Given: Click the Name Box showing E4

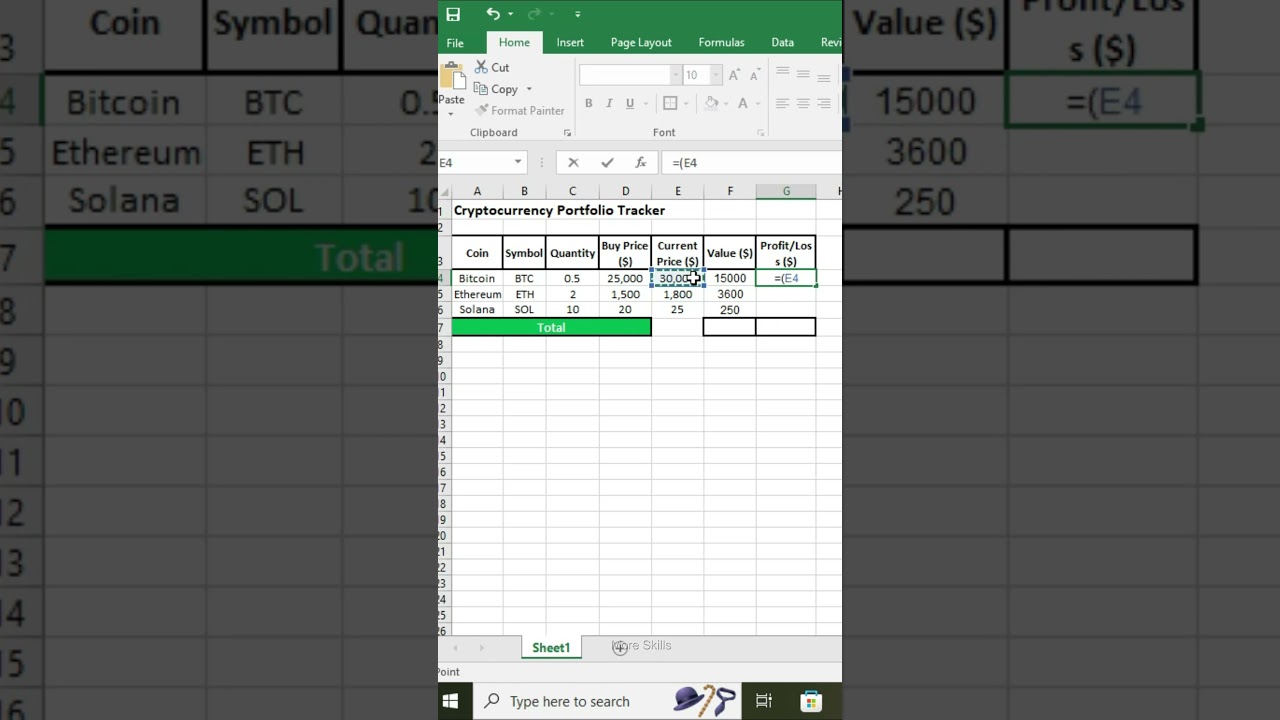Looking at the screenshot, I should 475,162.
